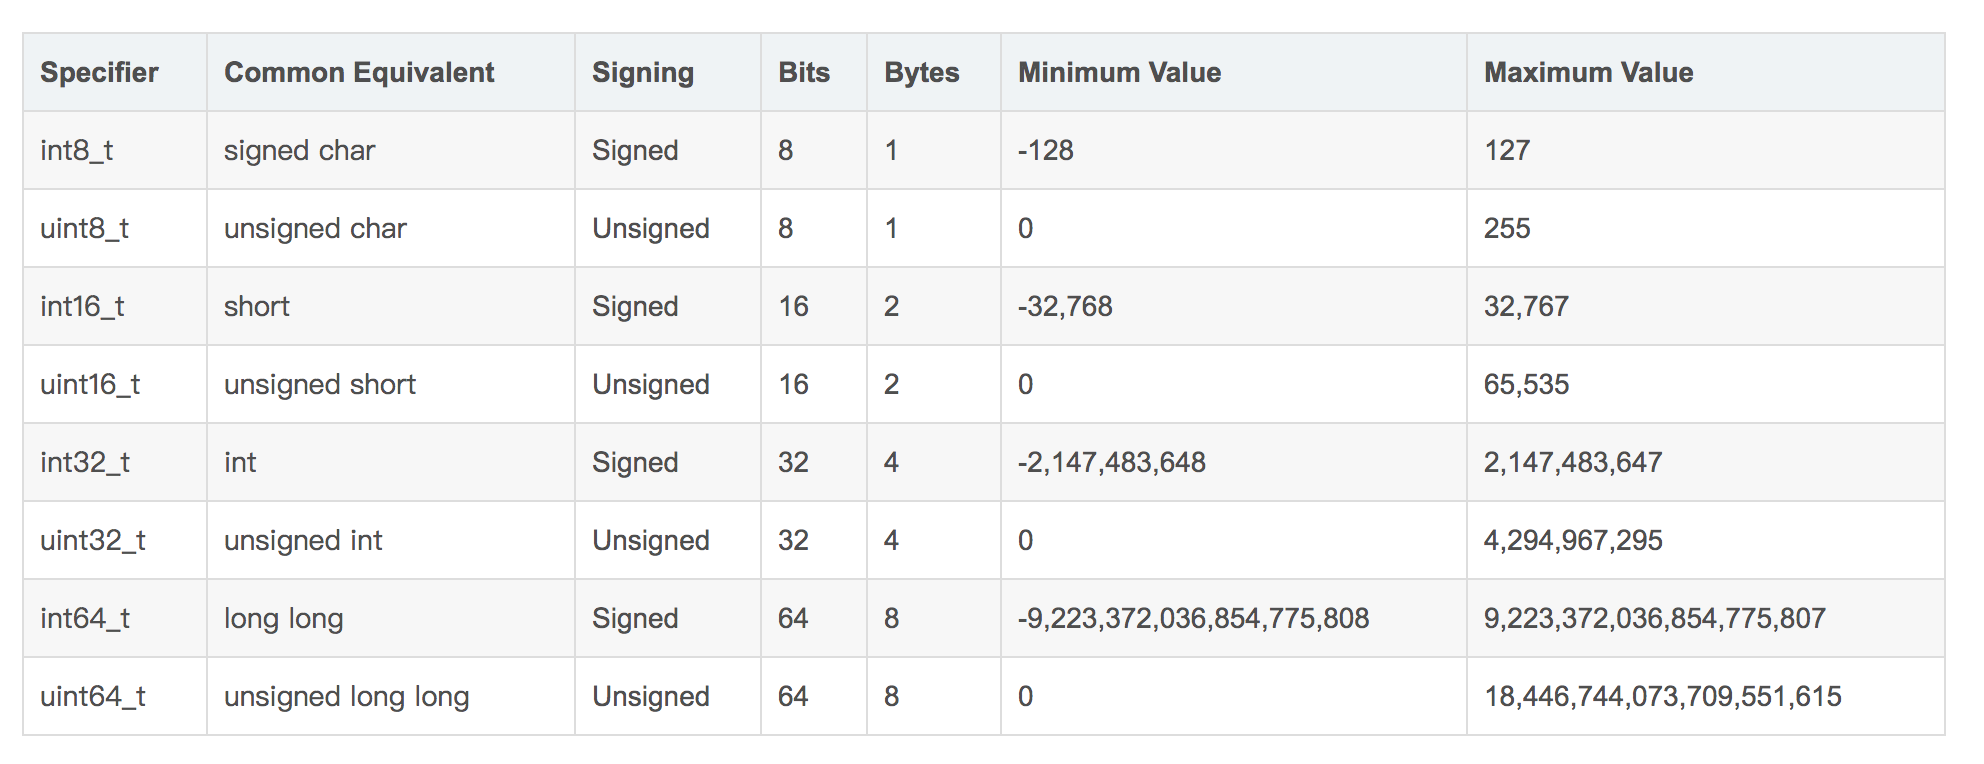Select the uint8_t specifier cell
The width and height of the screenshot is (1984, 764).
click(85, 229)
